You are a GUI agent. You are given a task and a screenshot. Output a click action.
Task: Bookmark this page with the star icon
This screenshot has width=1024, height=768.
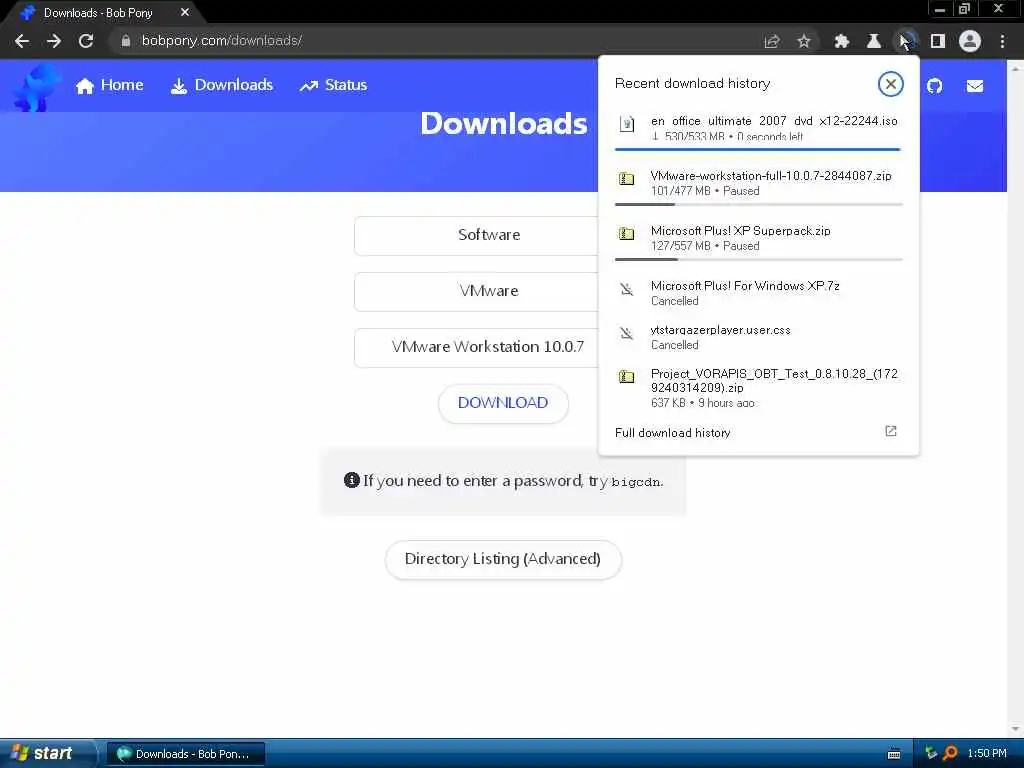[x=804, y=41]
